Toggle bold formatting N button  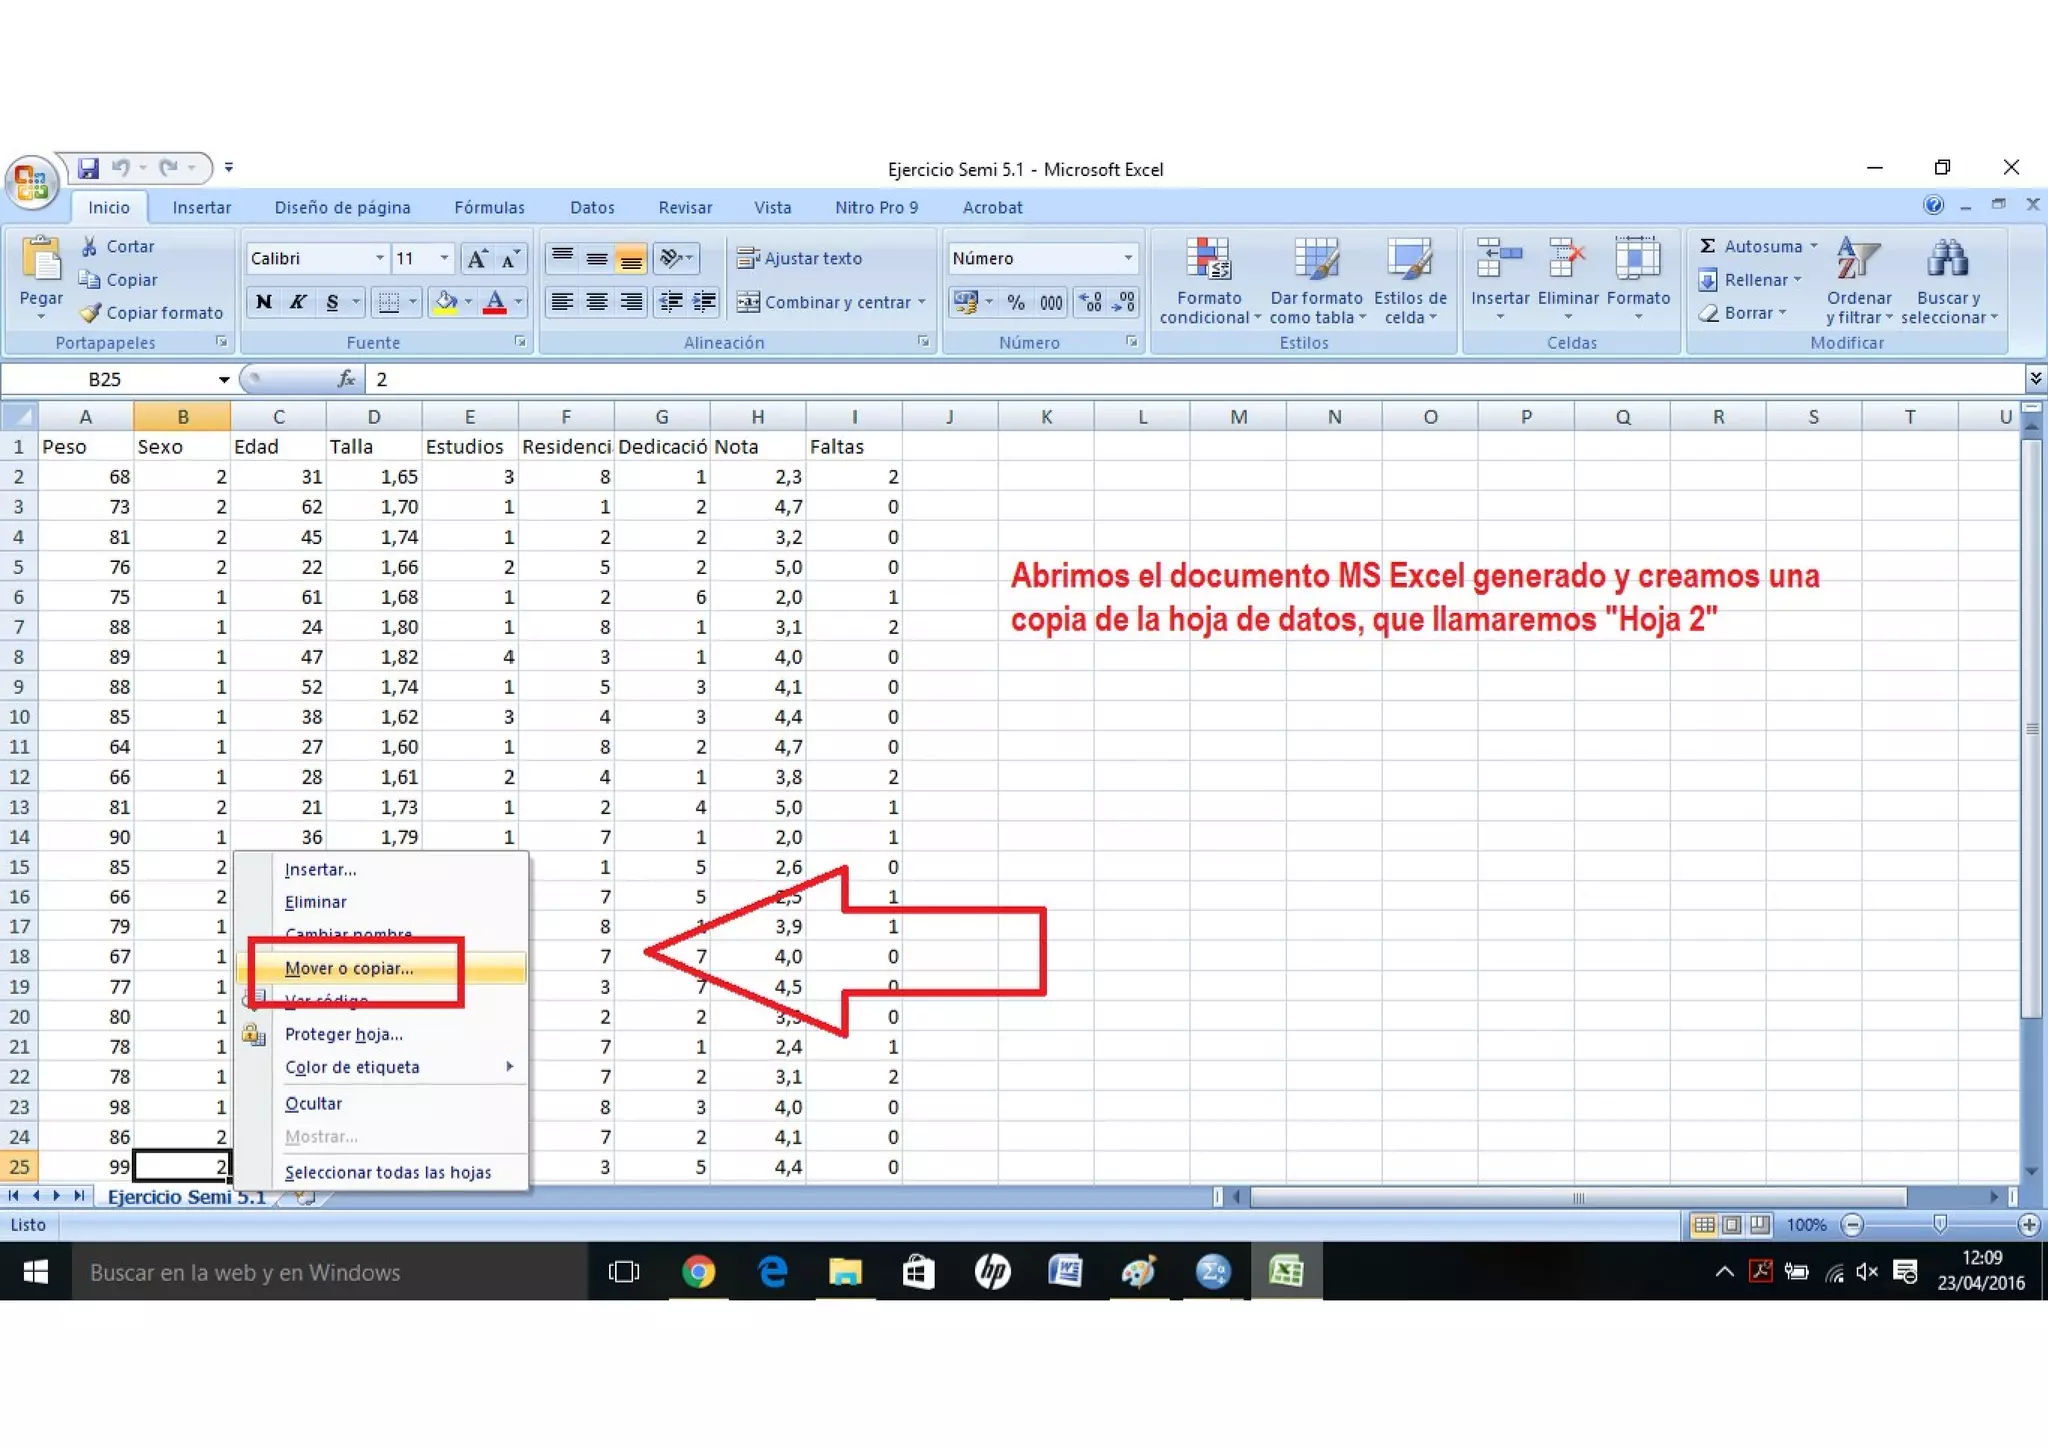click(263, 302)
